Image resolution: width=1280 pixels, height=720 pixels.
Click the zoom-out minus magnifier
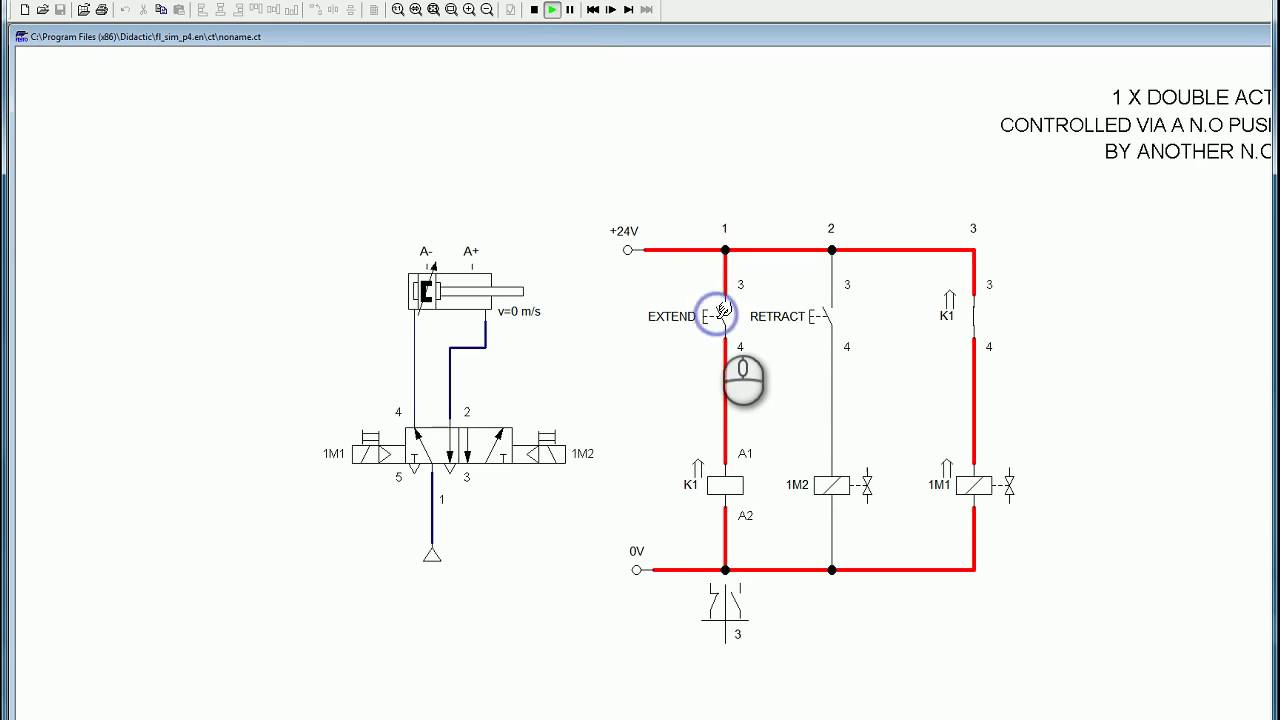pyautogui.click(x=487, y=10)
